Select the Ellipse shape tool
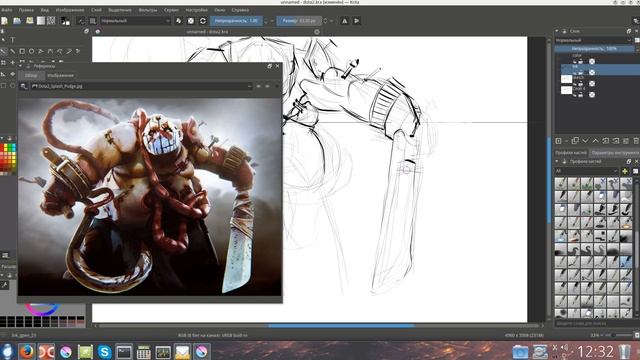Image resolution: width=640 pixels, height=360 pixels. (31, 51)
